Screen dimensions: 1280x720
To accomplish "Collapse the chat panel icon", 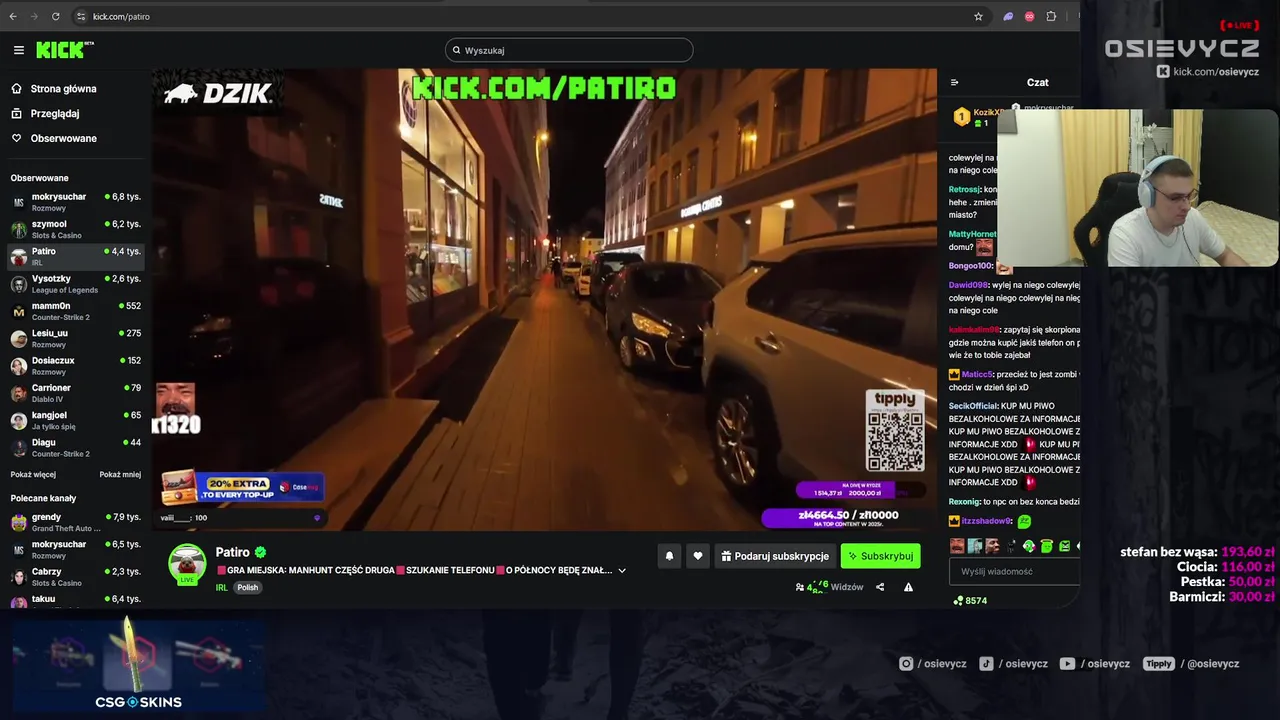I will tap(954, 83).
